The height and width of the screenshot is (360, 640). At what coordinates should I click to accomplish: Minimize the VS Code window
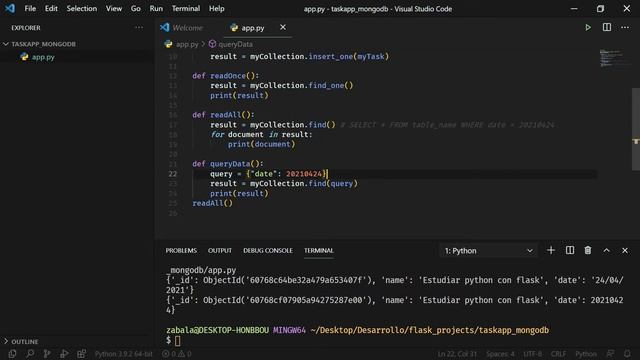point(574,8)
